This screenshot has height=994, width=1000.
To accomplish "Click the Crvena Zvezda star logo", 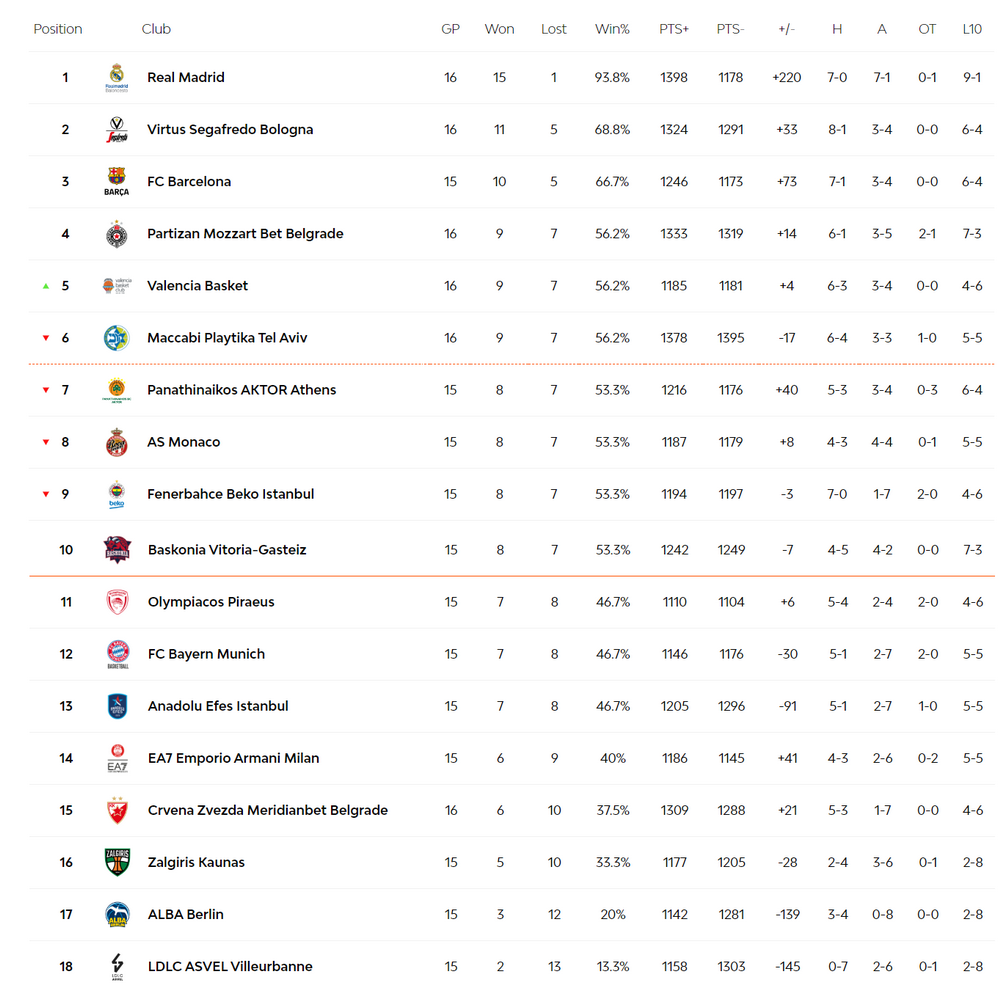I will coord(117,810).
